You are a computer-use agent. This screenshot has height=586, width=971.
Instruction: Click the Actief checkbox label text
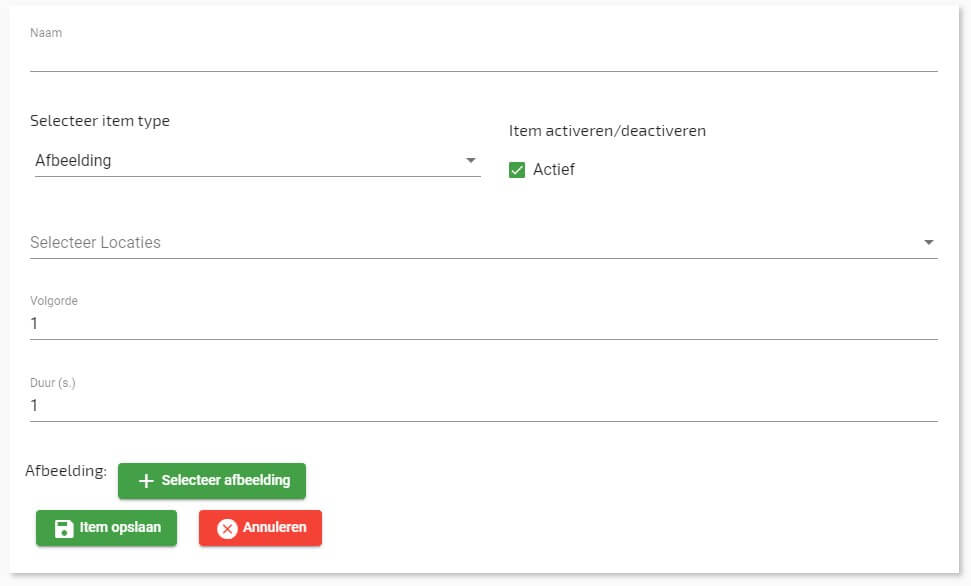554,170
